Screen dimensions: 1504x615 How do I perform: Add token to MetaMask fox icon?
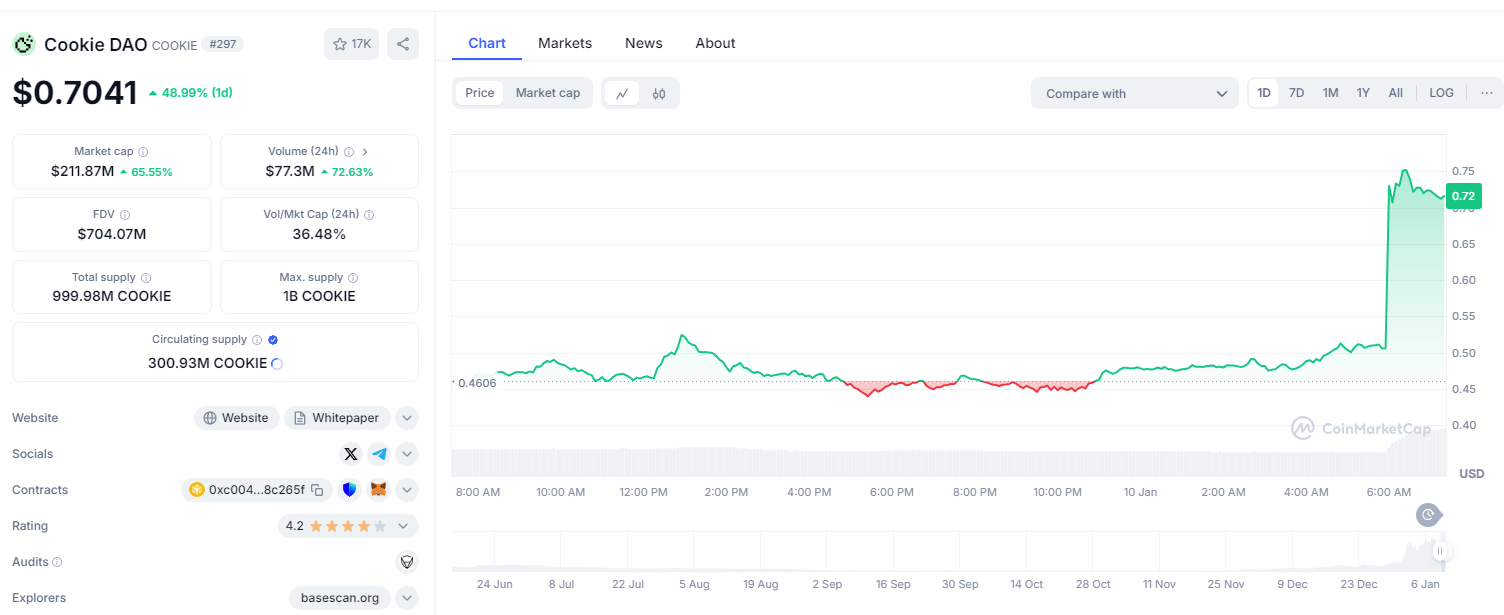pos(379,490)
